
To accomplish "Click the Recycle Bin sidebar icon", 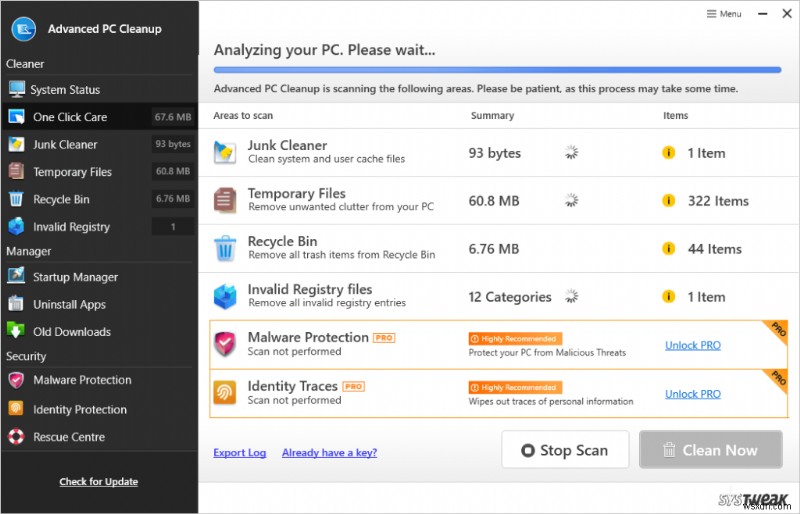I will pos(16,199).
